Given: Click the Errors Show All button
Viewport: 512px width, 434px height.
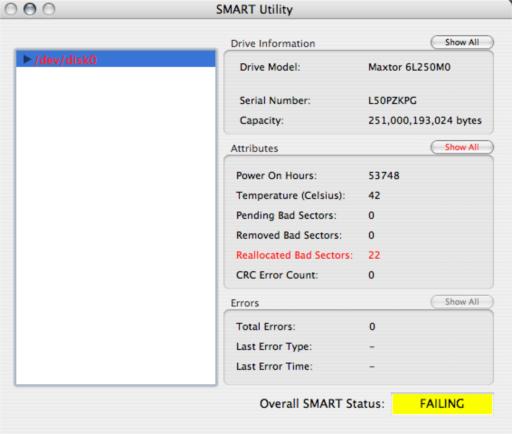Looking at the screenshot, I should click(462, 302).
